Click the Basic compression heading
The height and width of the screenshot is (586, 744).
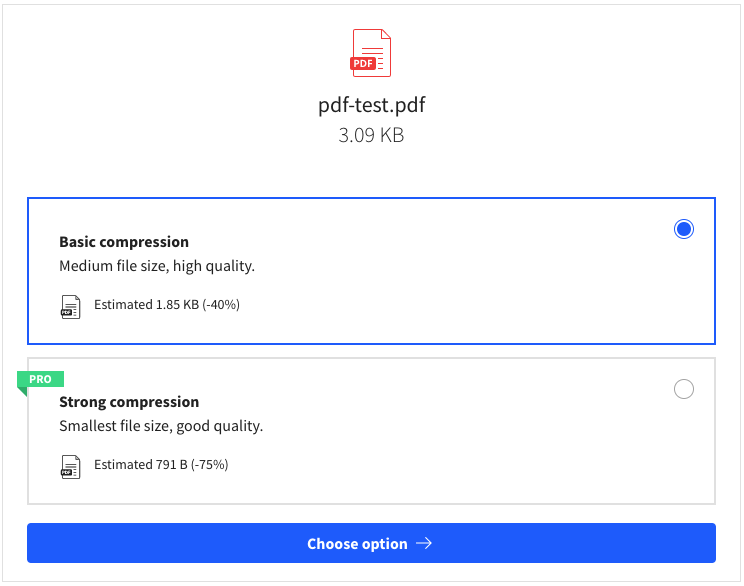124,242
